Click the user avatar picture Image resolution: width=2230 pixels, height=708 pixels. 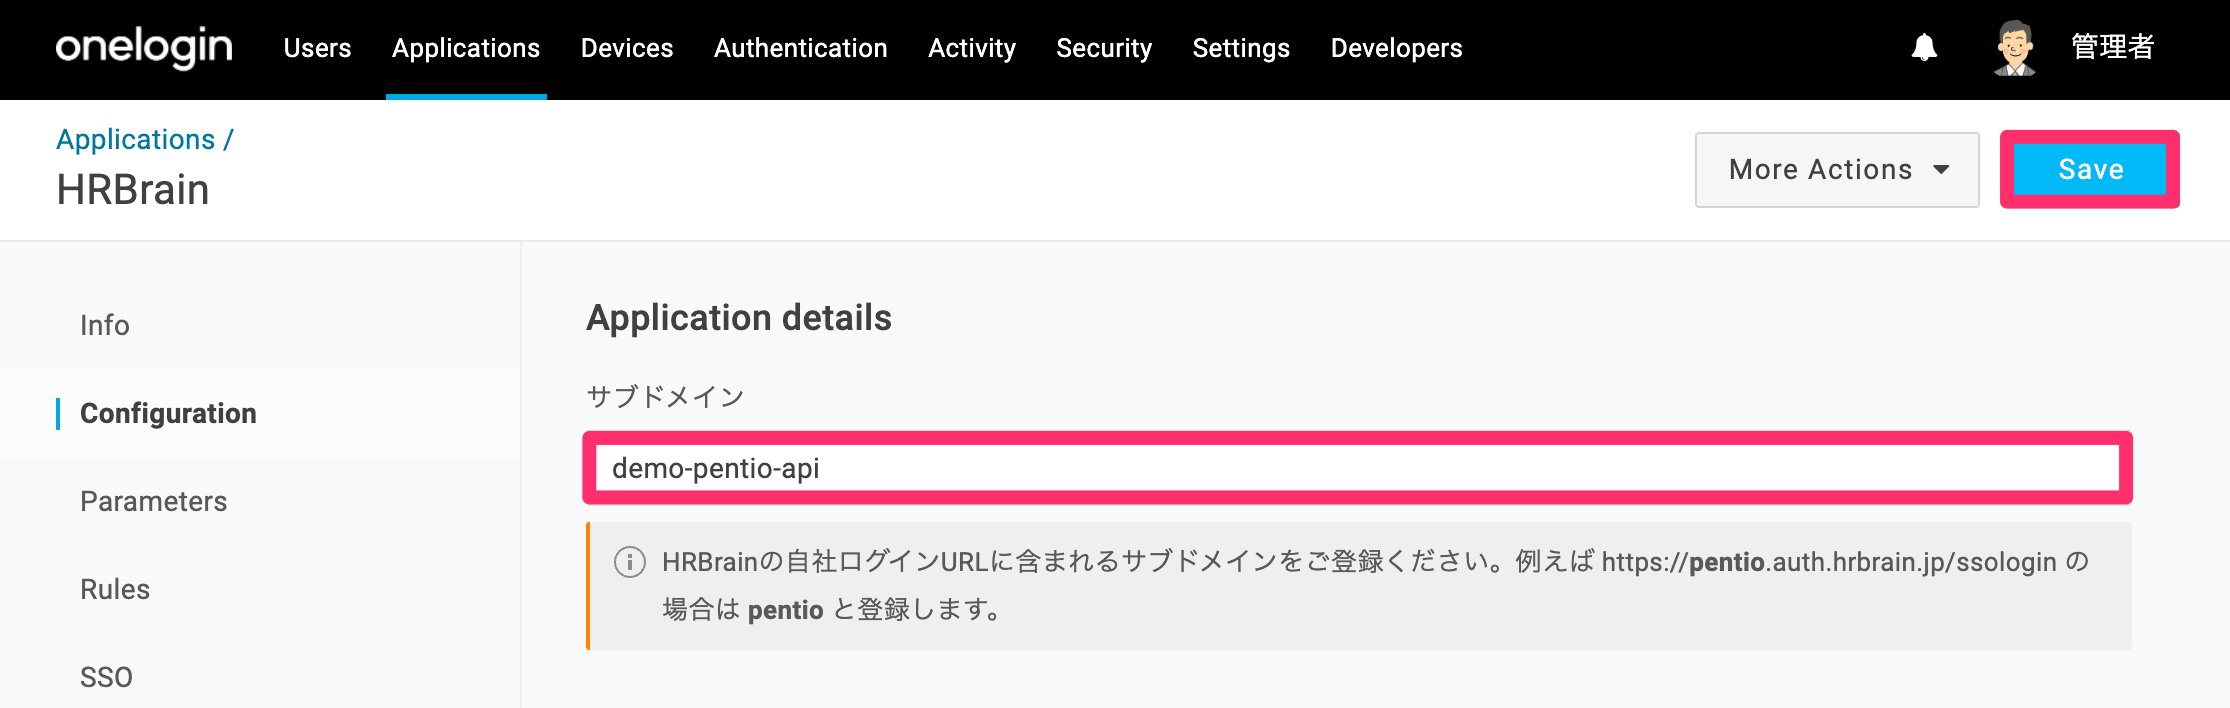pyautogui.click(x=2015, y=48)
